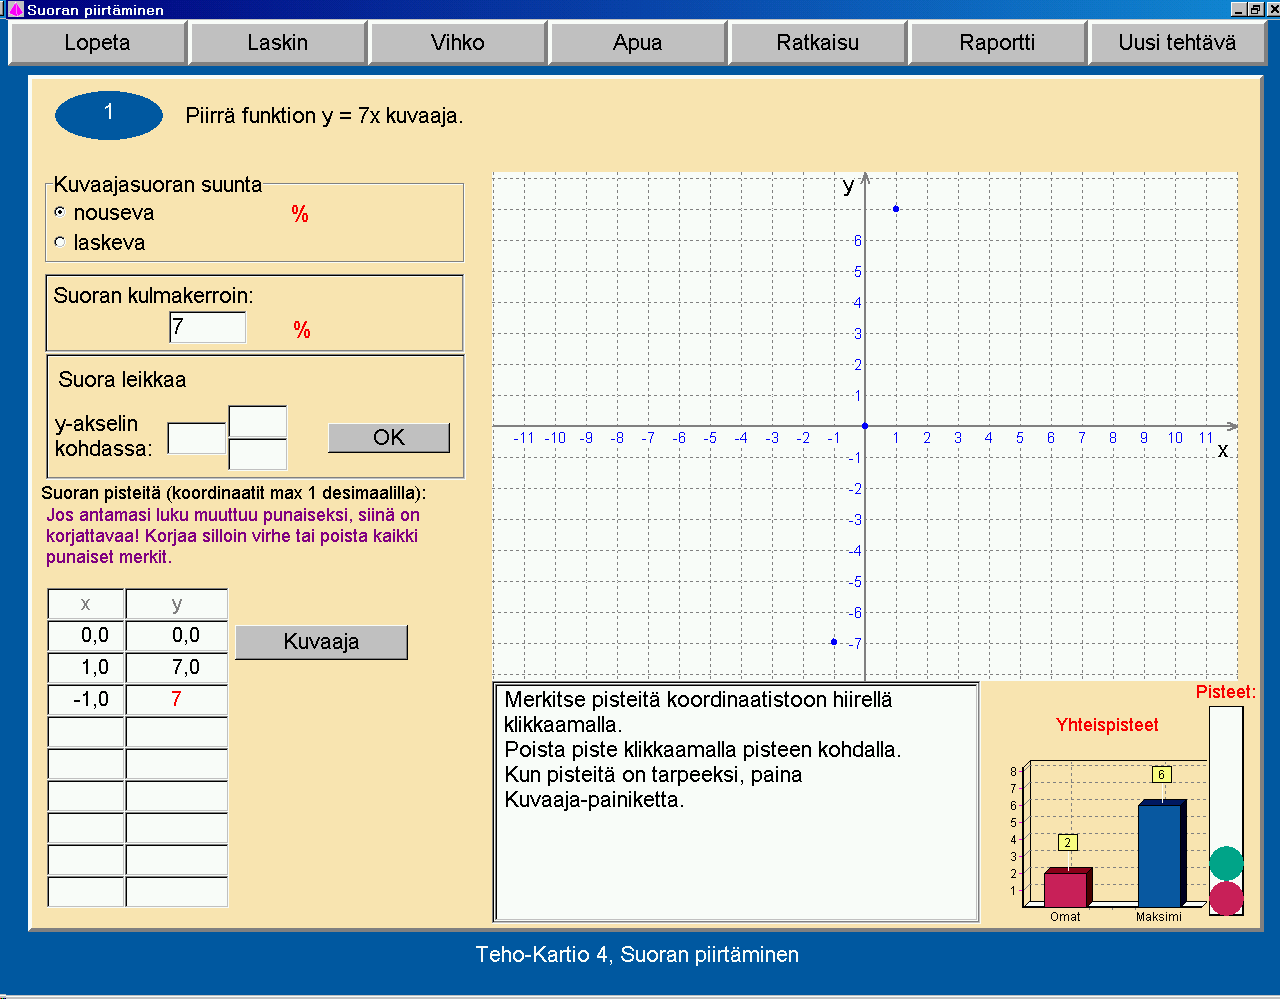Select the red y cell containing 7
This screenshot has width=1280, height=999.
tap(177, 700)
